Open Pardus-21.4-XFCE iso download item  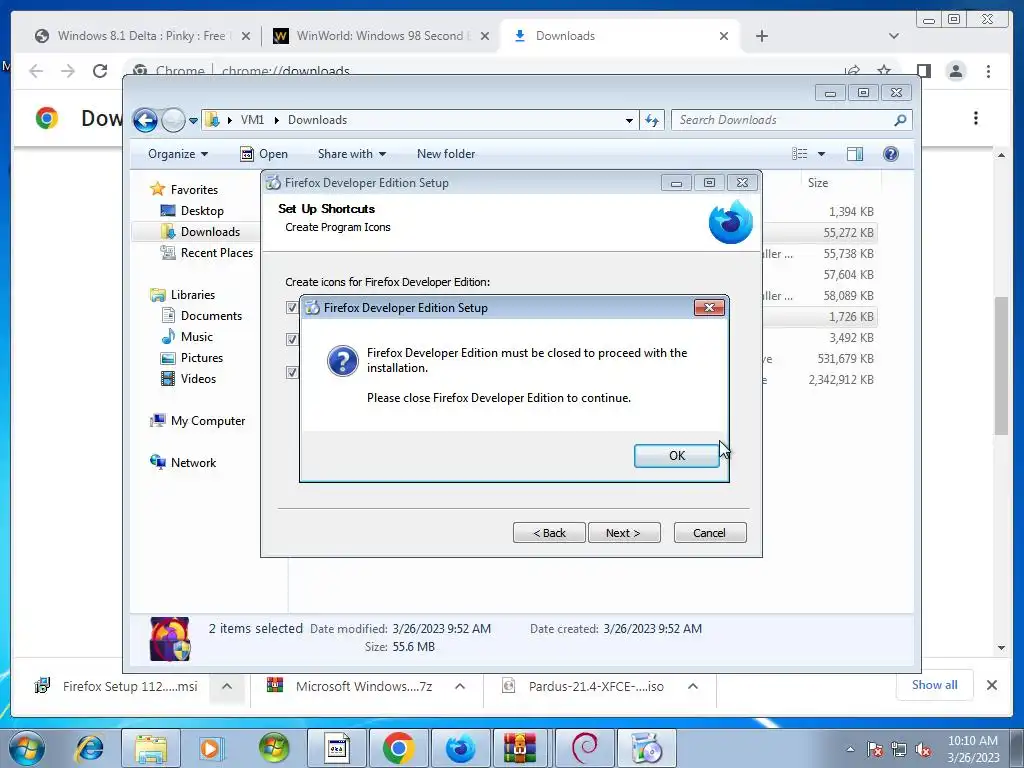pyautogui.click(x=583, y=686)
